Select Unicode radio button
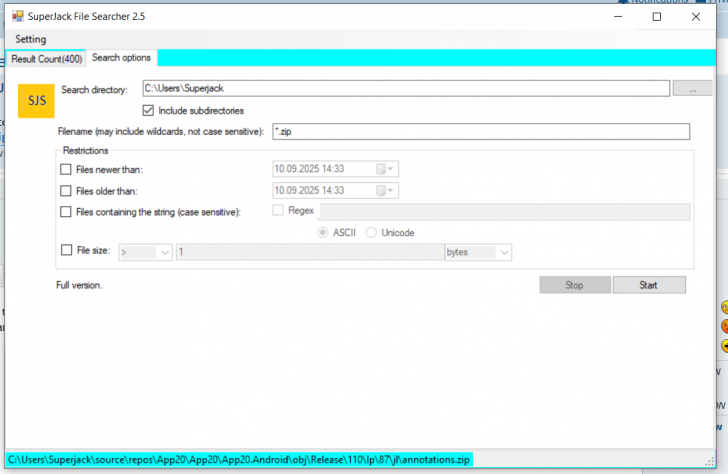 371,233
